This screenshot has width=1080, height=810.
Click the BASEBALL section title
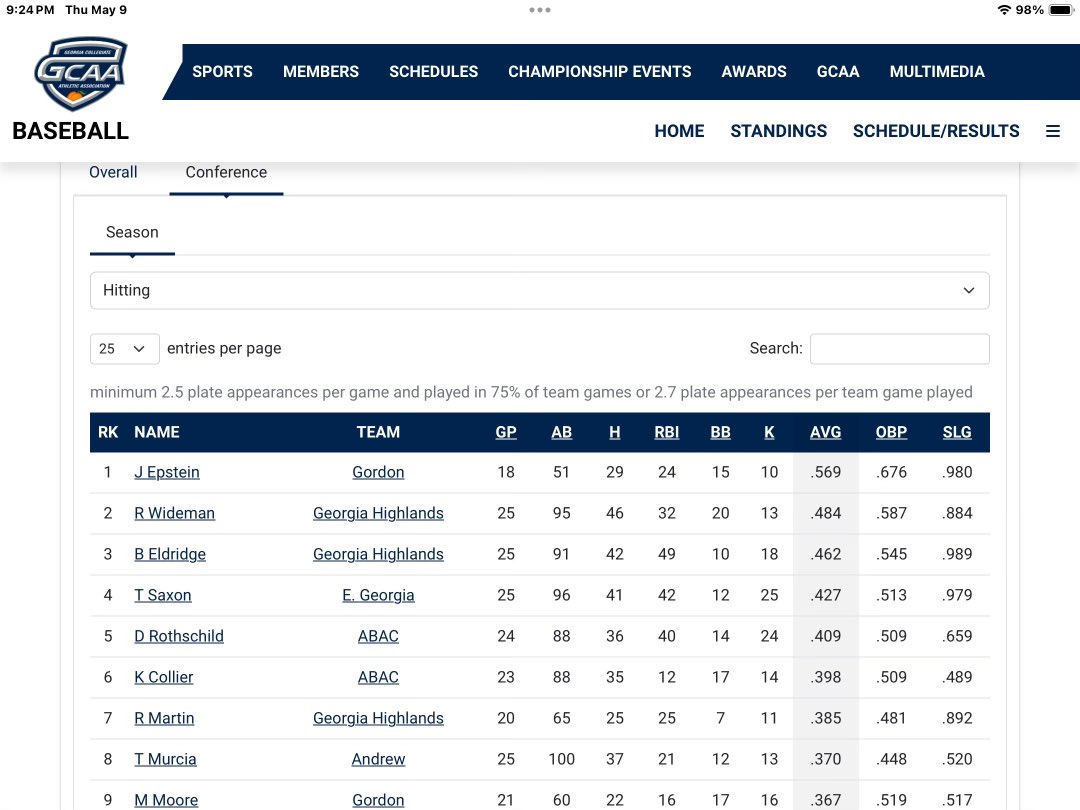(70, 131)
